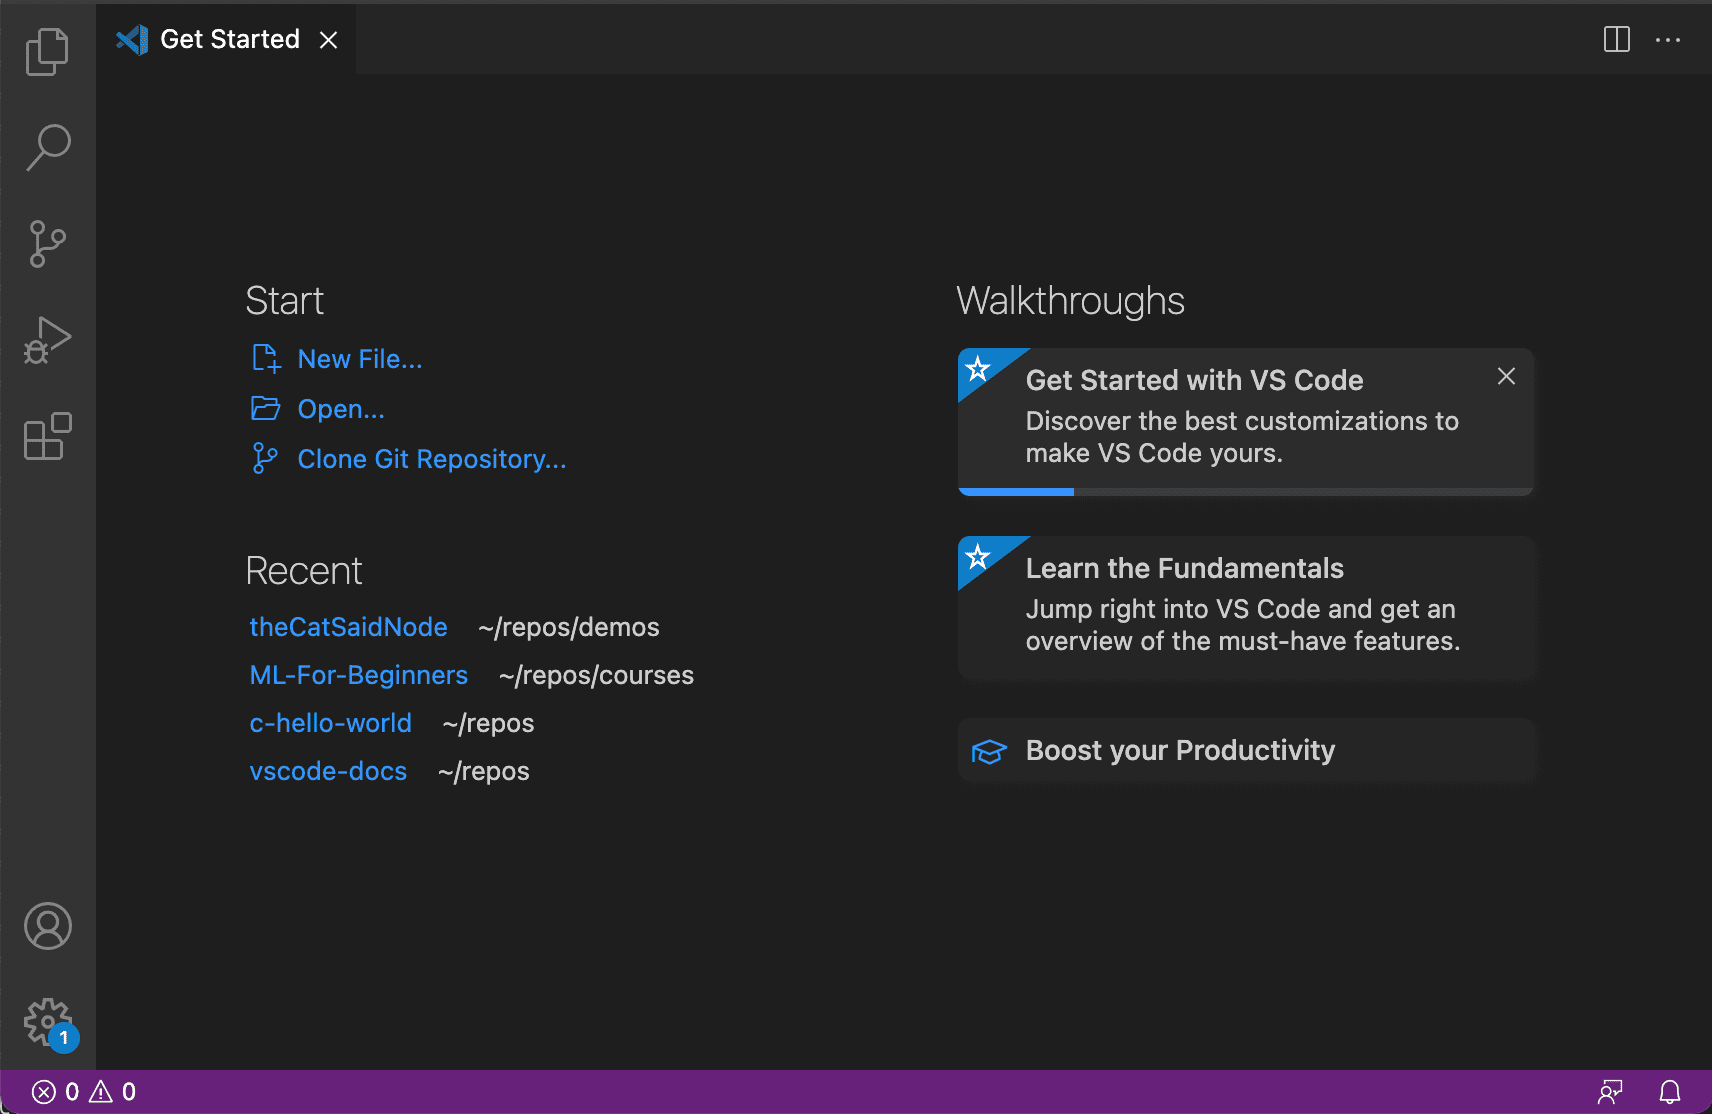
Task: Open the More Actions ellipsis menu
Action: coord(1668,39)
